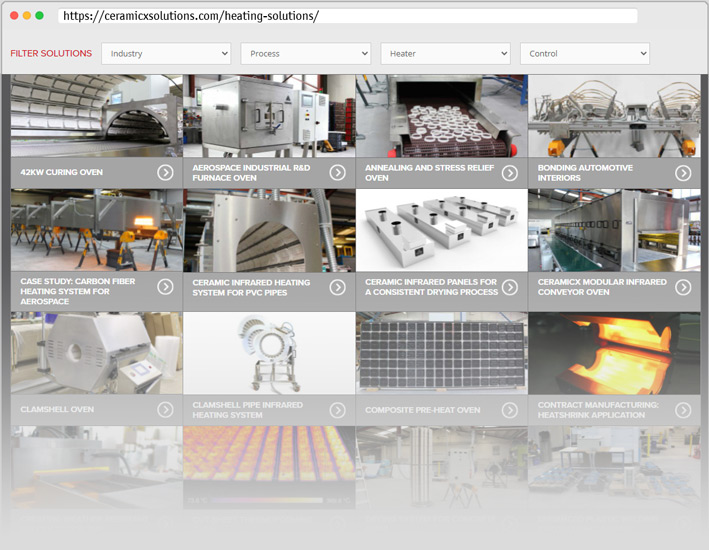Open the Industry filter dropdown

click(166, 53)
